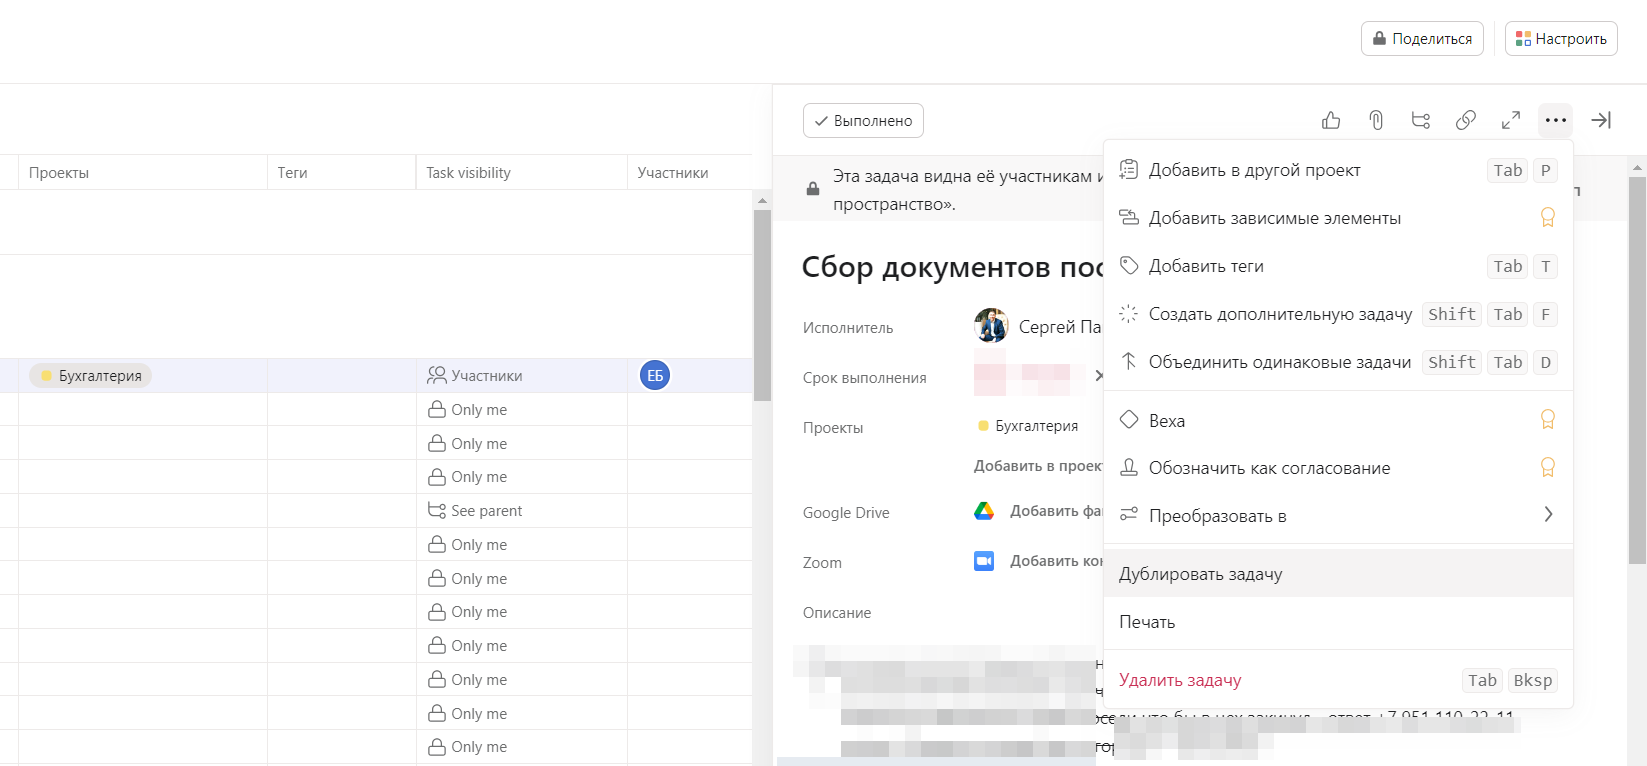Open Преобразовать в submenu arrow
The height and width of the screenshot is (766, 1647).
click(x=1548, y=514)
